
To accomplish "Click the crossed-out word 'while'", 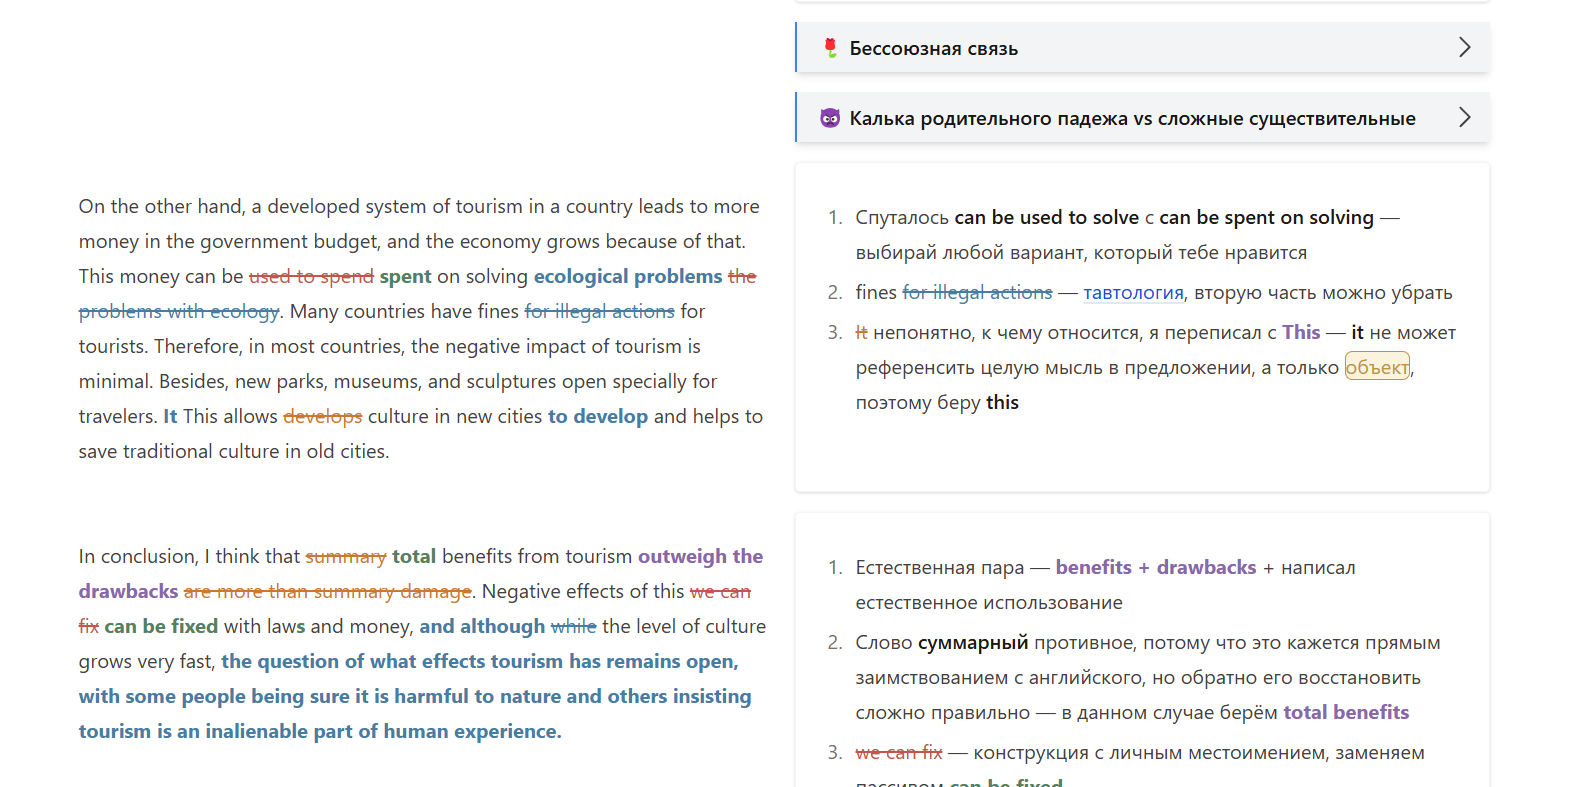I will (x=573, y=627).
